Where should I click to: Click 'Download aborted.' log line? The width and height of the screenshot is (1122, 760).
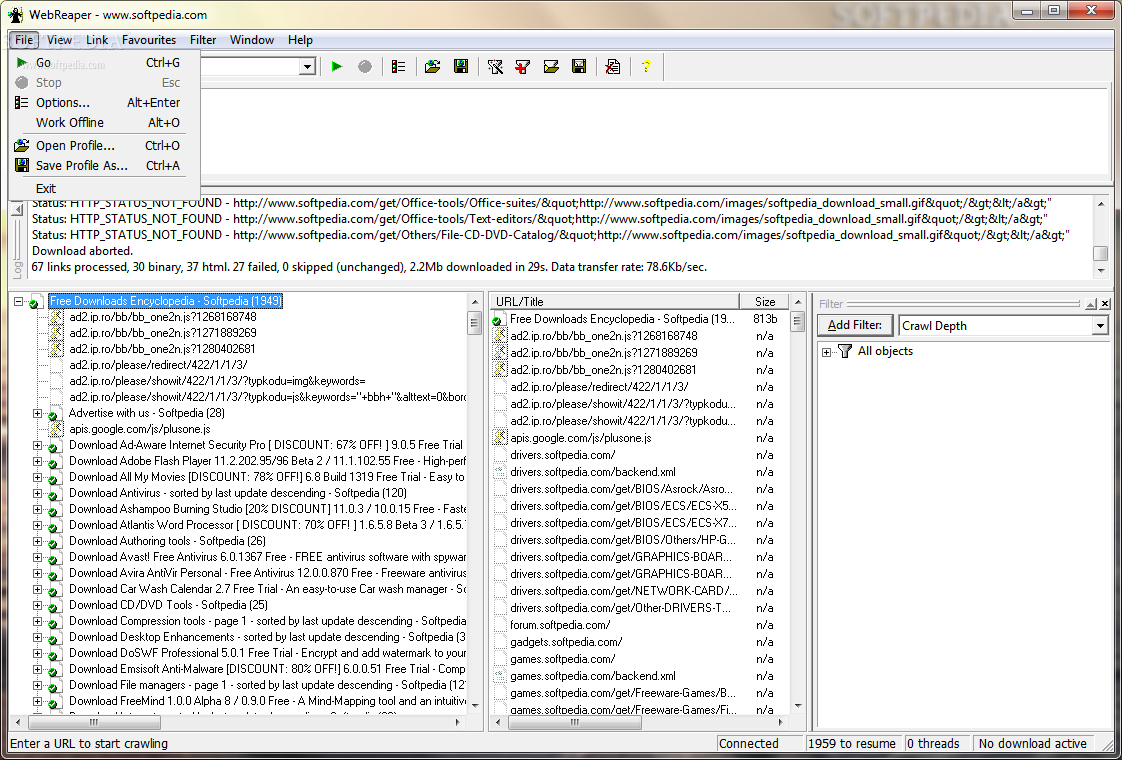pos(82,251)
